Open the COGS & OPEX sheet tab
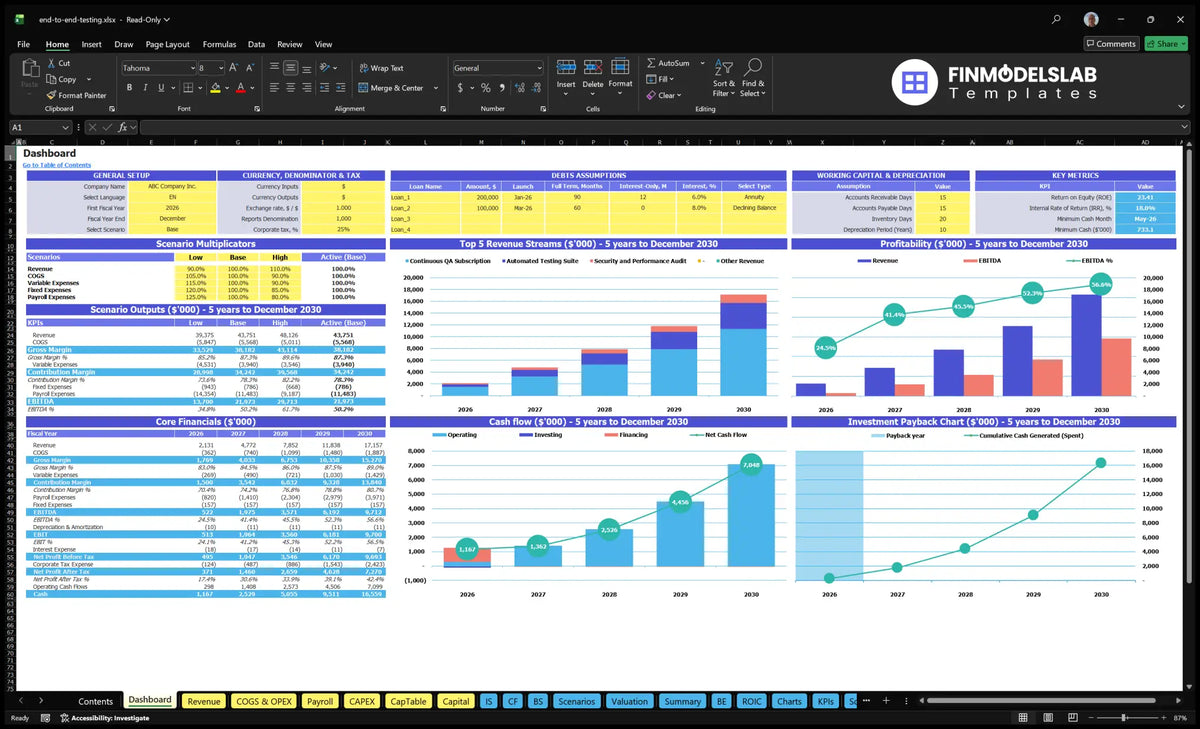The image size is (1200, 729). pos(263,701)
